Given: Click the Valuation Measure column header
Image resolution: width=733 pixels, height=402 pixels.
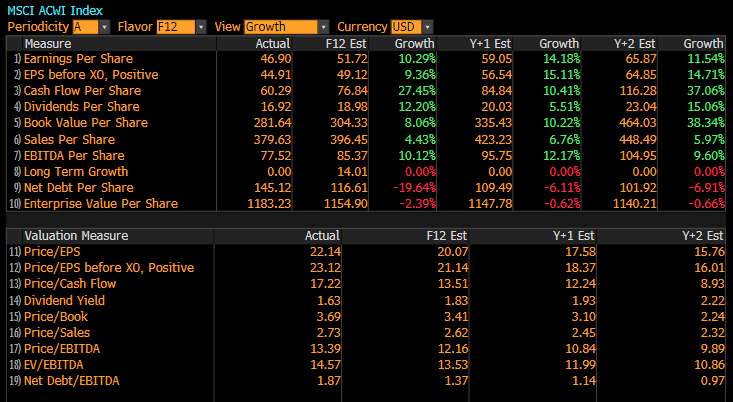Looking at the screenshot, I should (x=77, y=236).
